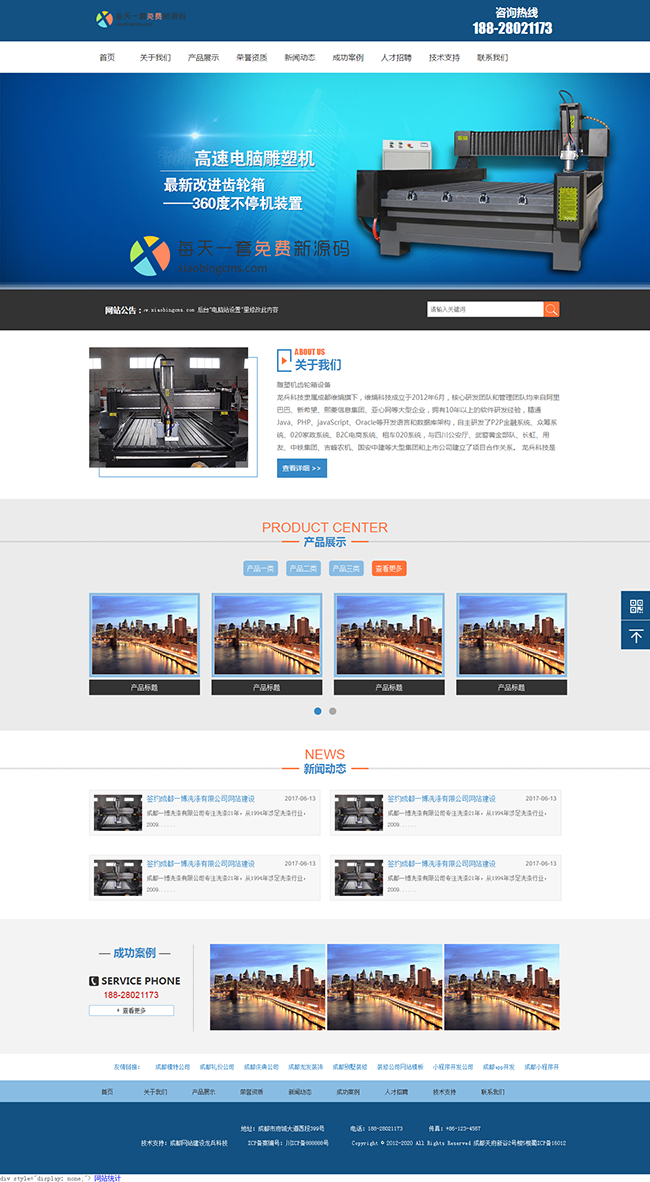Click 关于我们 in footer navigation bar
650x1182 pixels.
tap(155, 1092)
